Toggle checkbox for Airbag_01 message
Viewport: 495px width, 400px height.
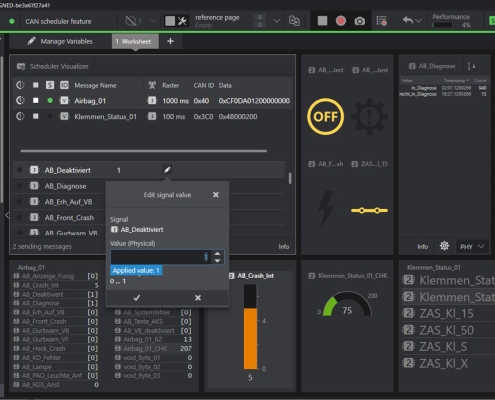tap(36, 100)
